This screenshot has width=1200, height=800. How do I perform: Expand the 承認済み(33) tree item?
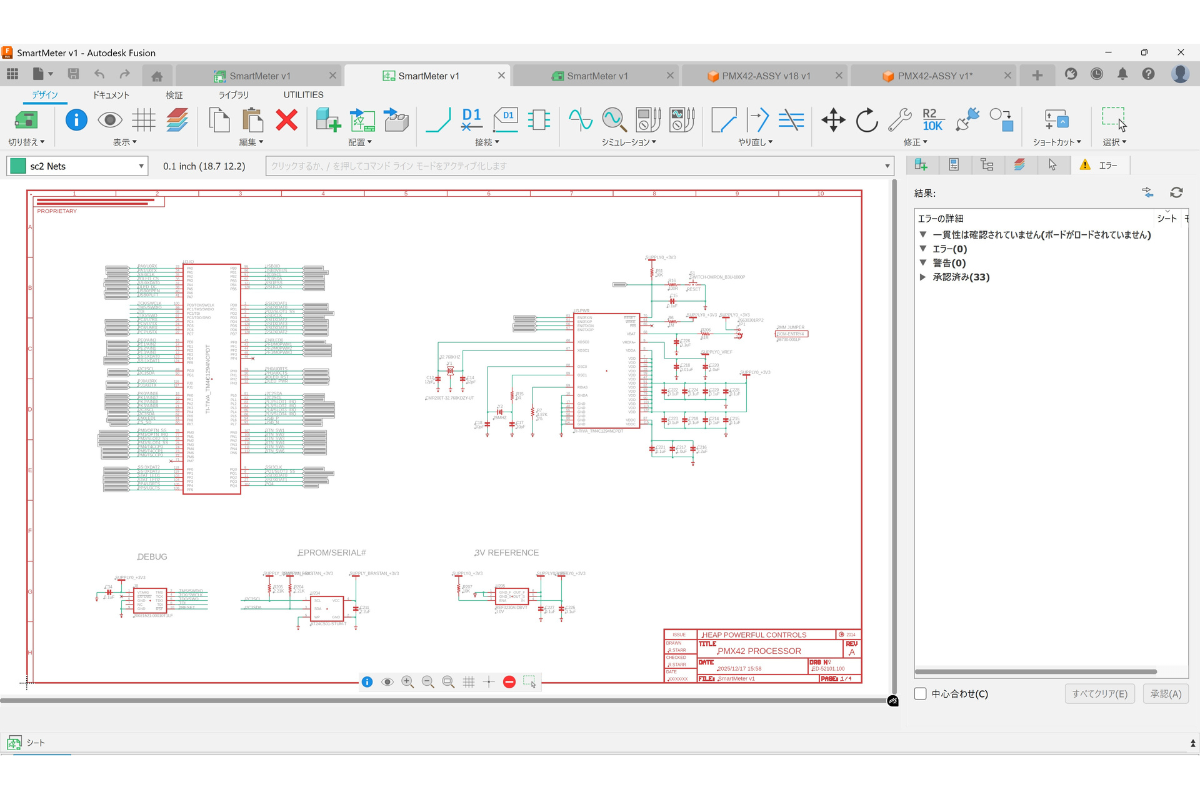923,277
